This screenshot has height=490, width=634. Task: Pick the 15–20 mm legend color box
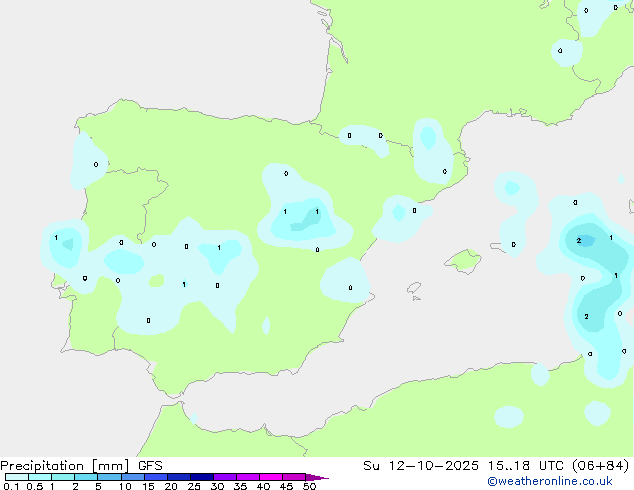156,477
